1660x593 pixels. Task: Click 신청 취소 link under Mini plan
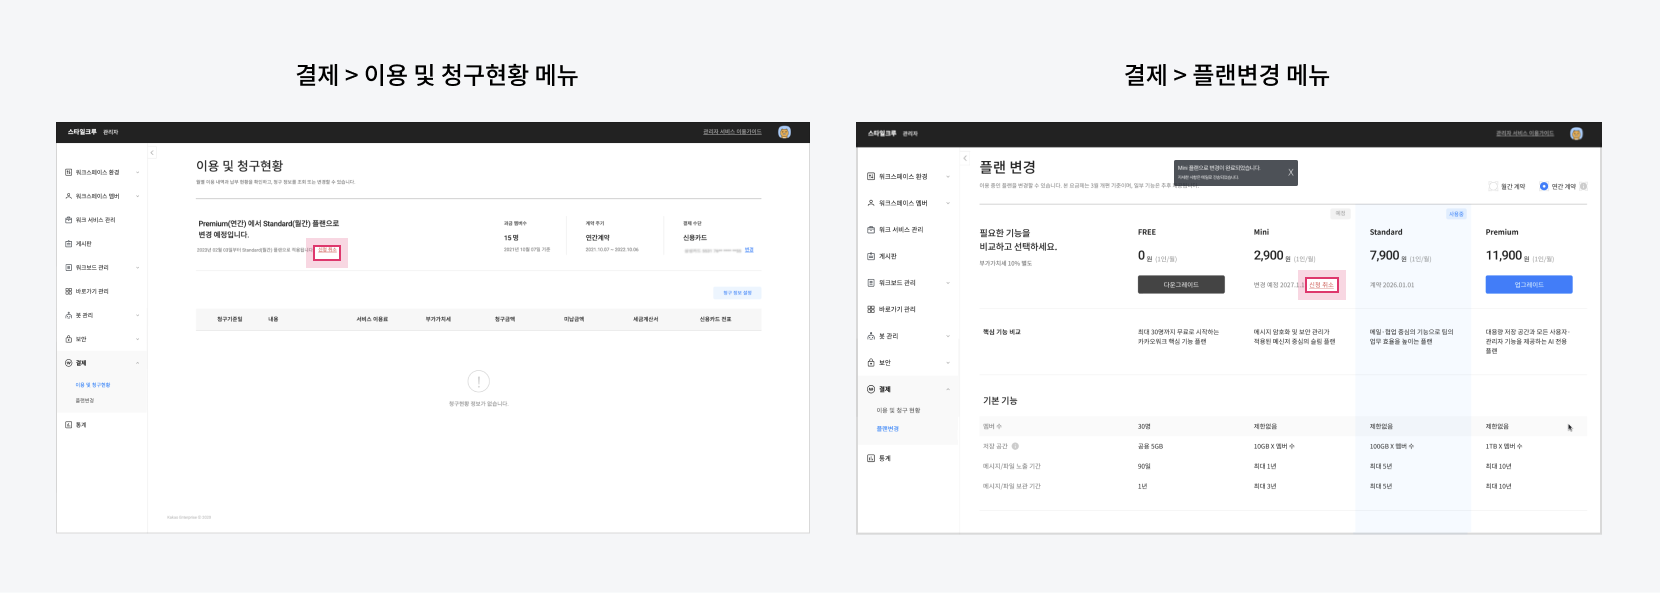[1321, 285]
